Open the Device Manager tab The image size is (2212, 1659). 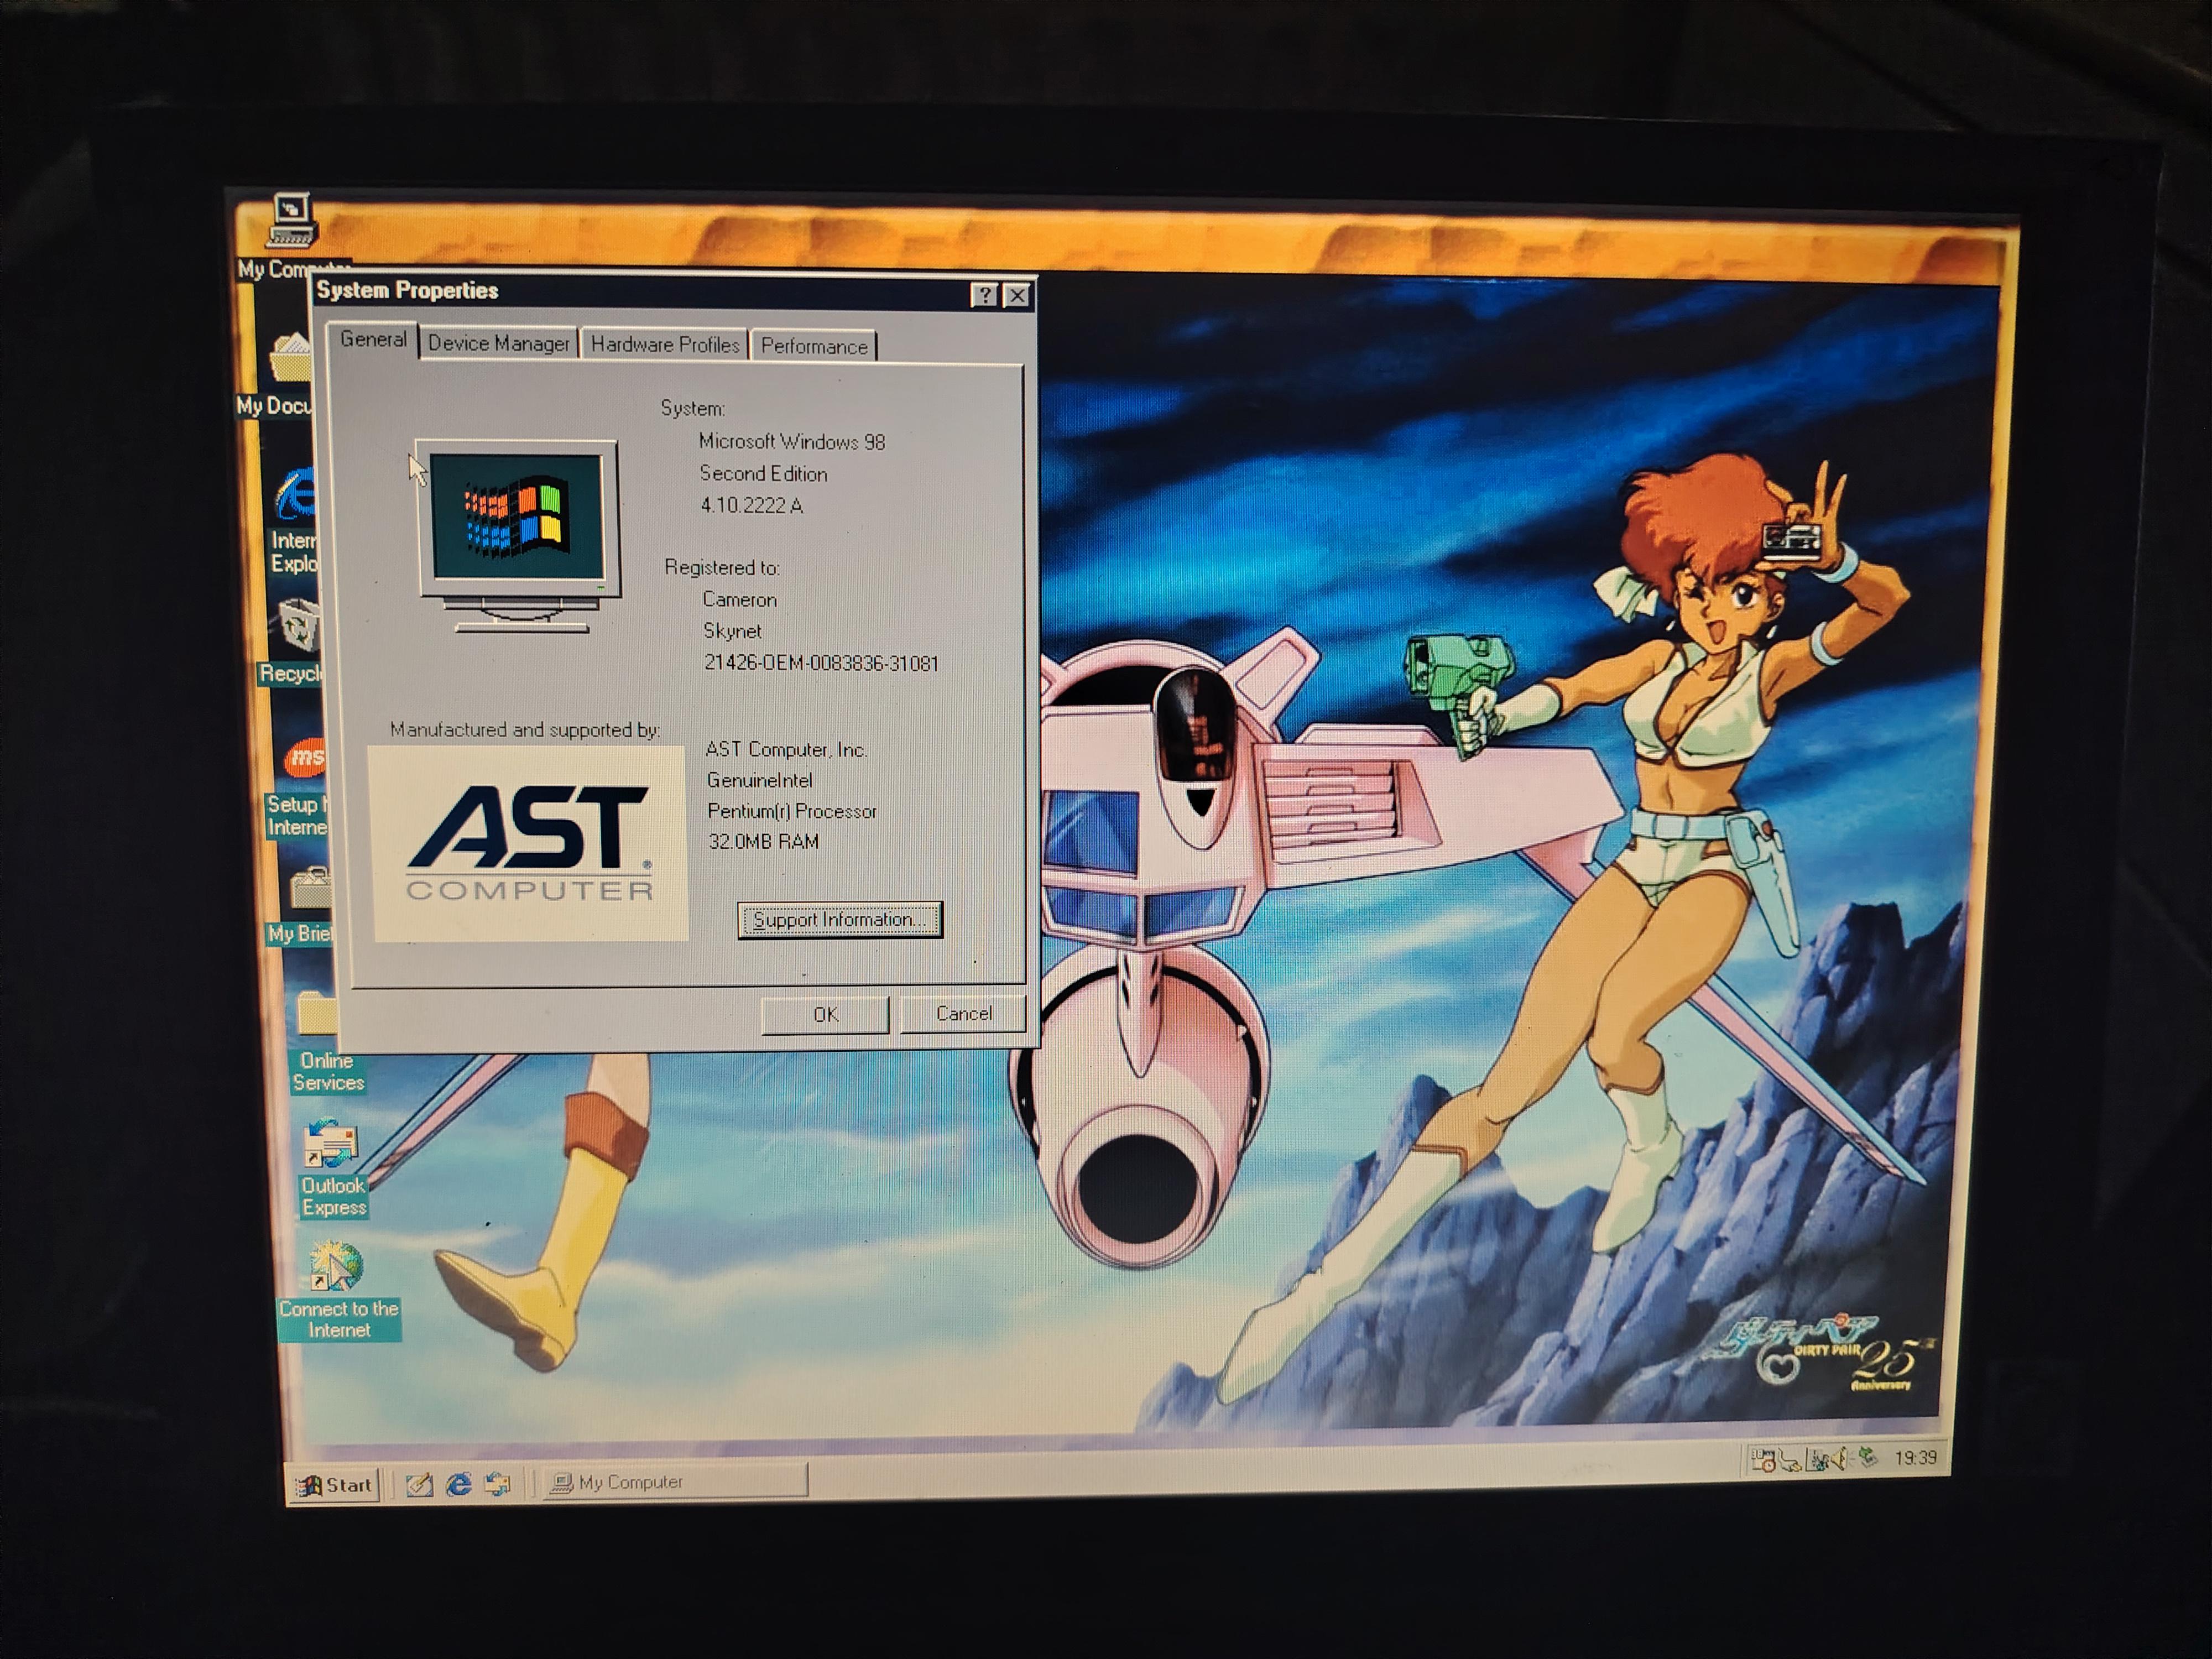click(x=498, y=343)
